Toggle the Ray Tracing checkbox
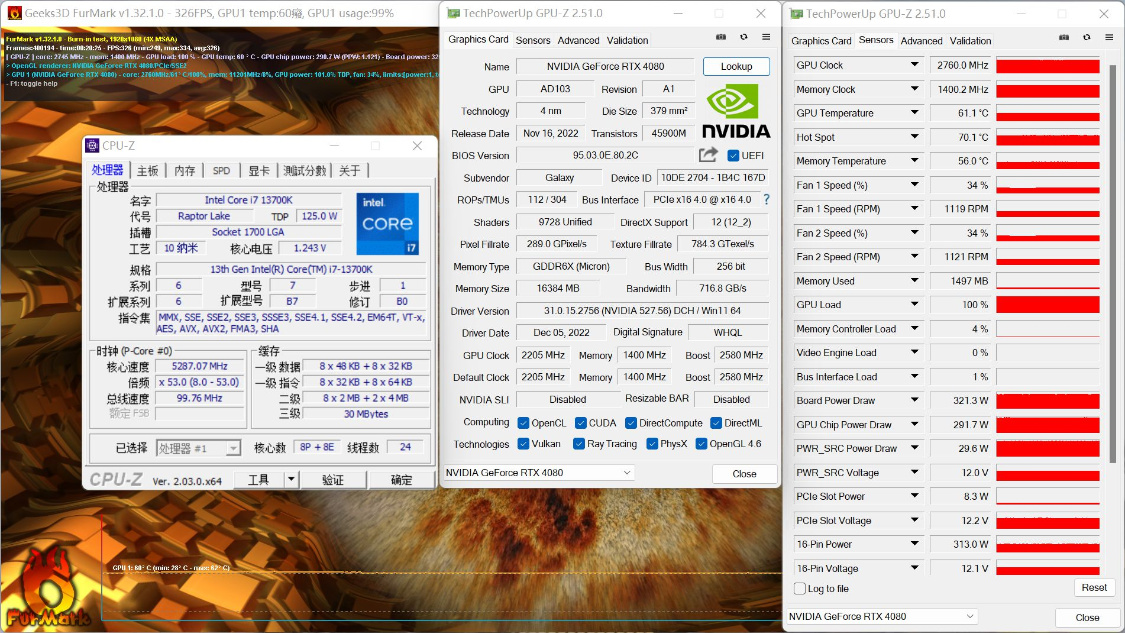Viewport: 1125px width, 633px height. [578, 444]
